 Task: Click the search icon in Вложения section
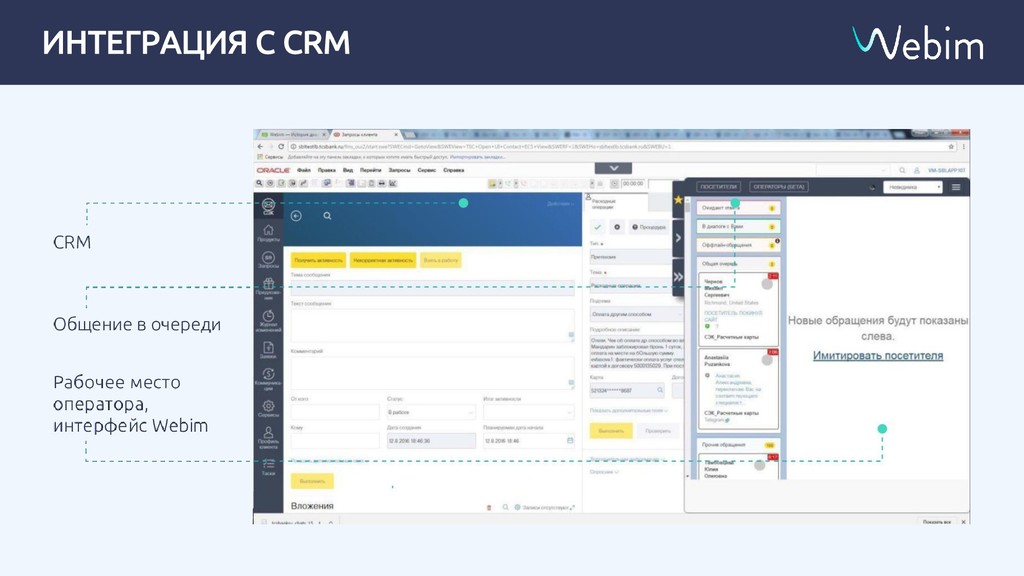click(x=505, y=507)
